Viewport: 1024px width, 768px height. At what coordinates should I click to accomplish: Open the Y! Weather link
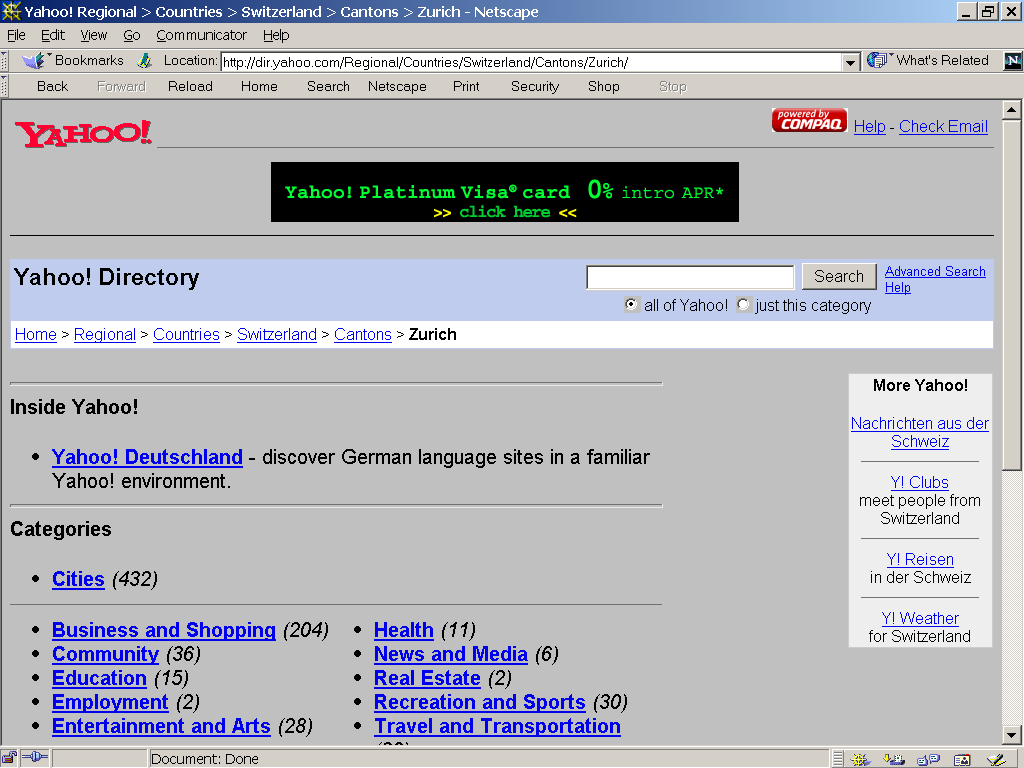click(920, 618)
